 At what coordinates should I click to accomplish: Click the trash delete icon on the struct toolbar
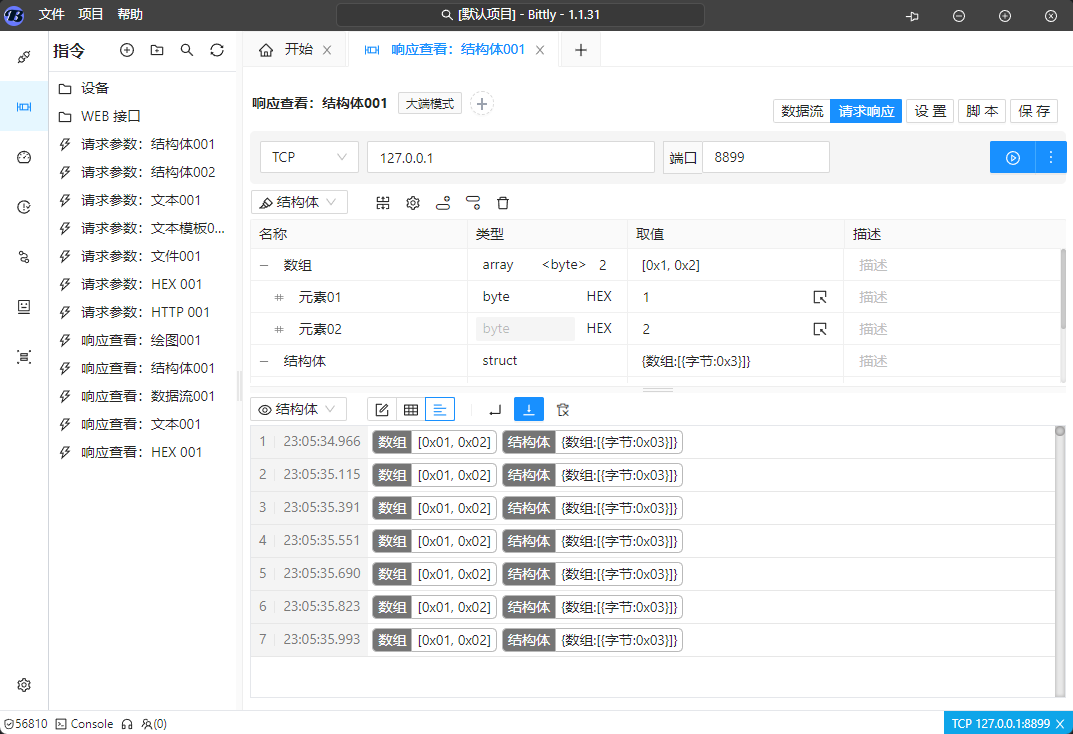coord(503,202)
